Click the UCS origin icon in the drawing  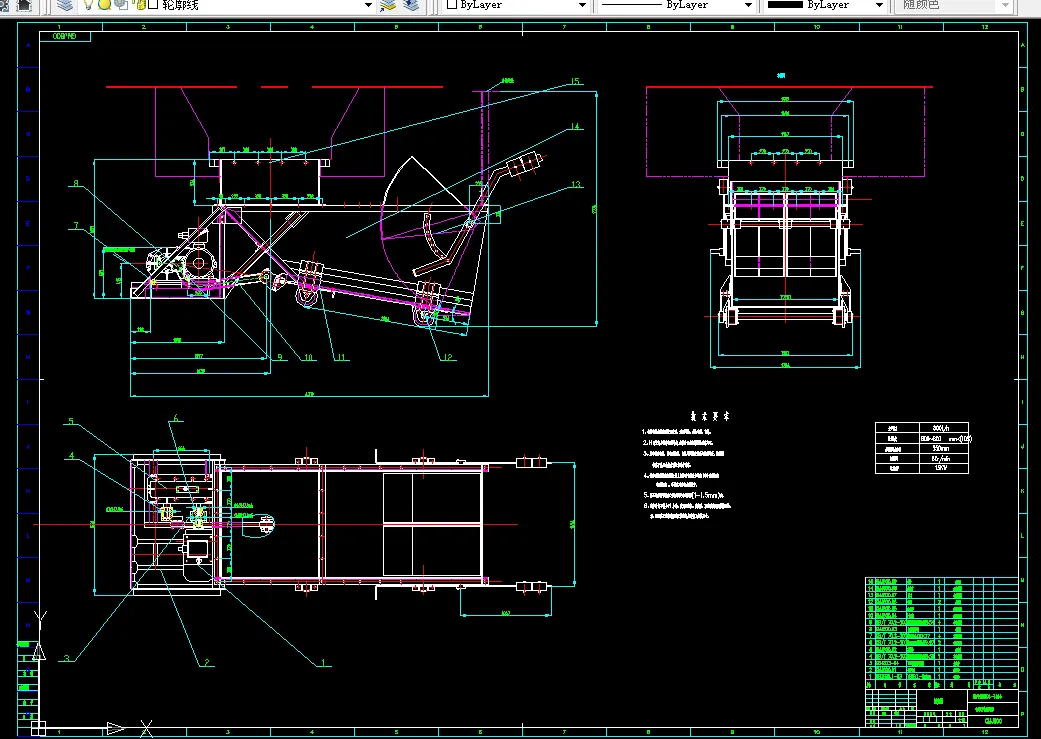pos(38,728)
